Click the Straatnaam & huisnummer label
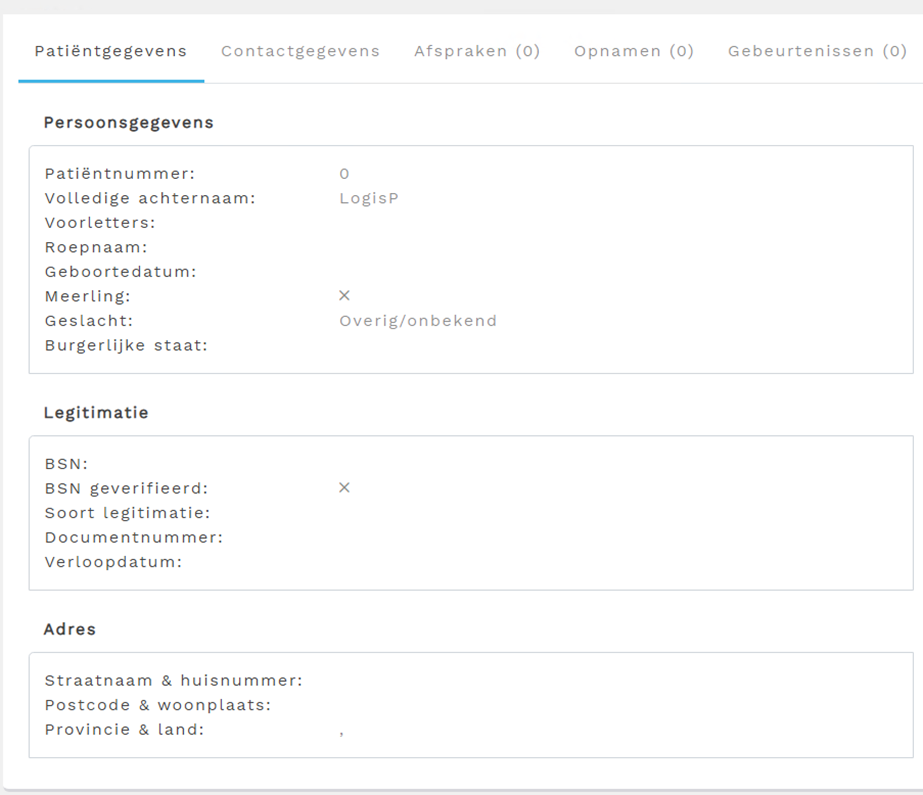 (173, 681)
